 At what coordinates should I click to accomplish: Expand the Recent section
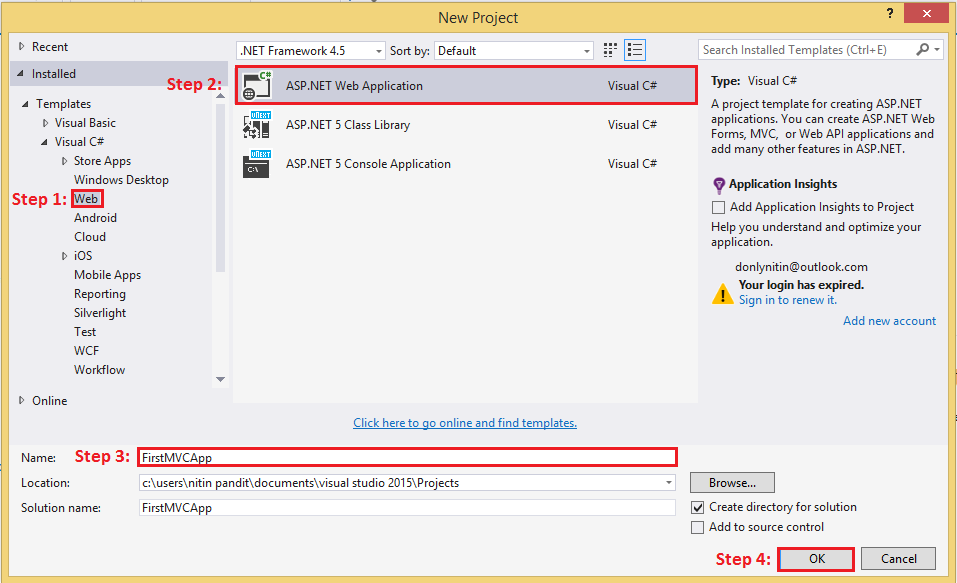click(x=22, y=46)
